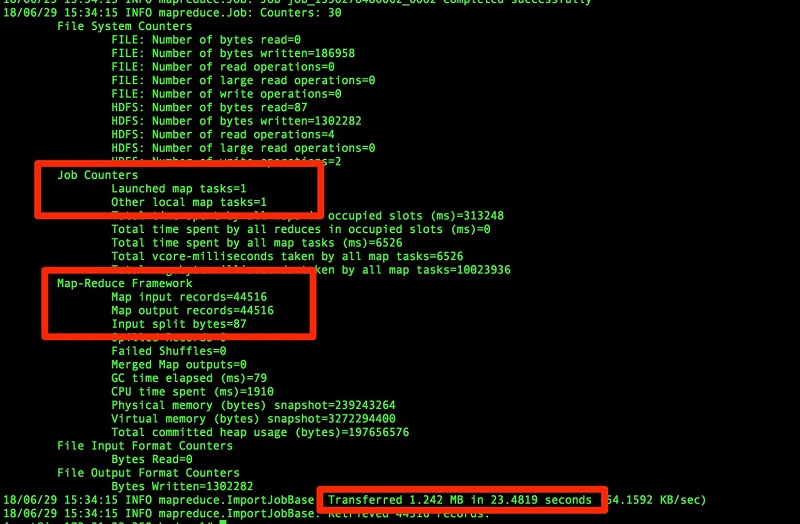Click 'Other local map tasks=1' line

(189, 202)
